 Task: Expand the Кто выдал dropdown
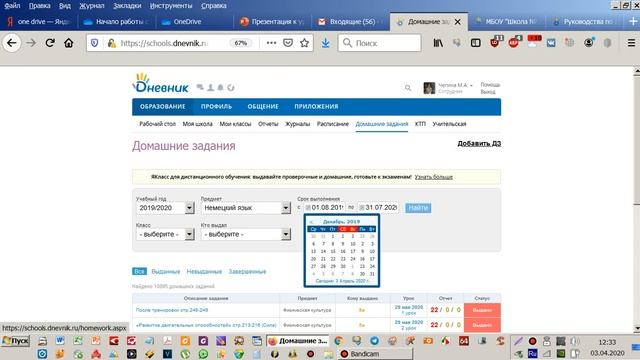point(286,234)
